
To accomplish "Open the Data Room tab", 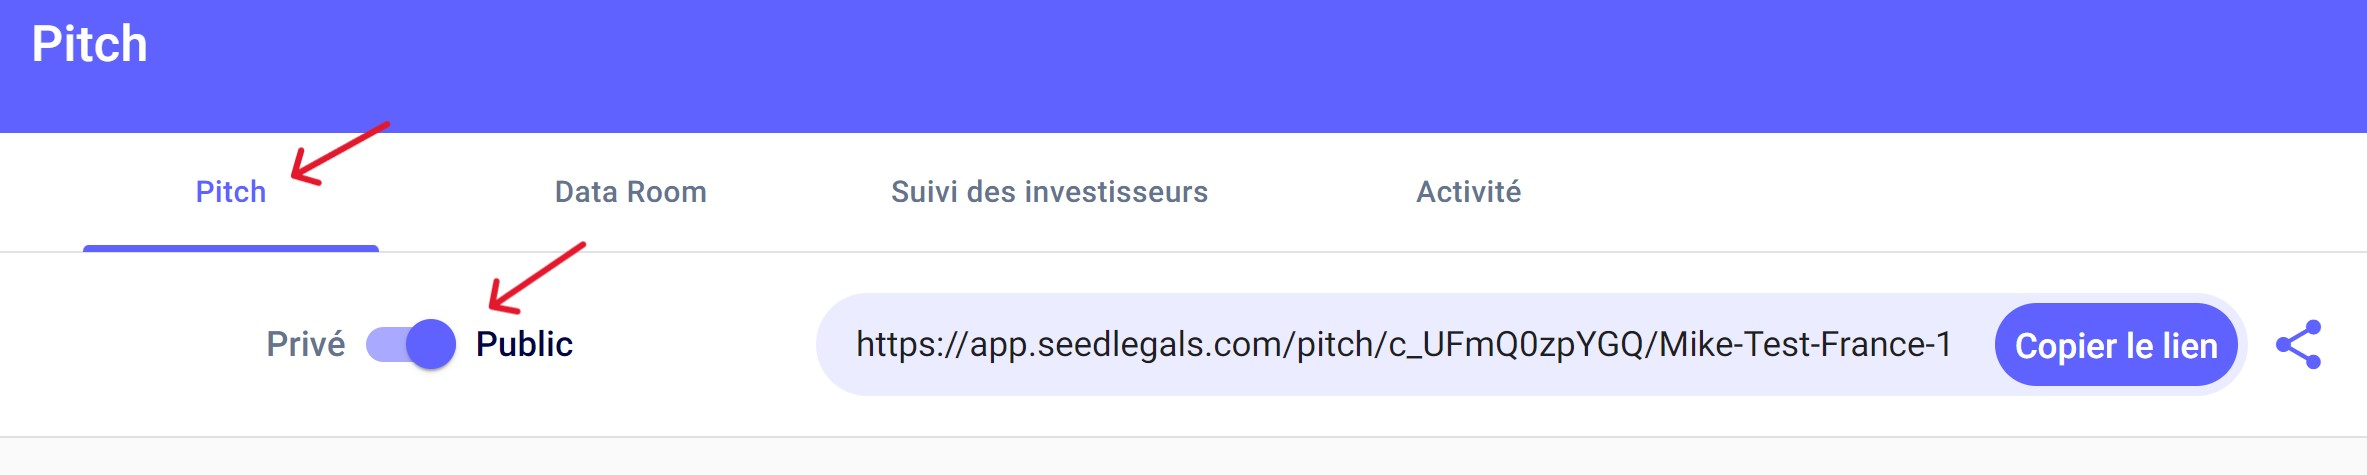I will (x=630, y=192).
